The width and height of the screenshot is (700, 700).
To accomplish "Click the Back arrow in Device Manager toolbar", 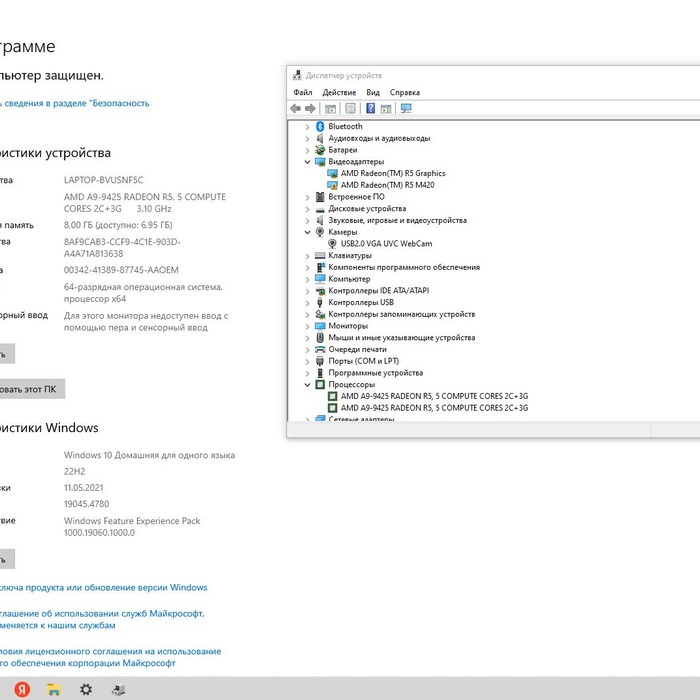I will point(296,108).
